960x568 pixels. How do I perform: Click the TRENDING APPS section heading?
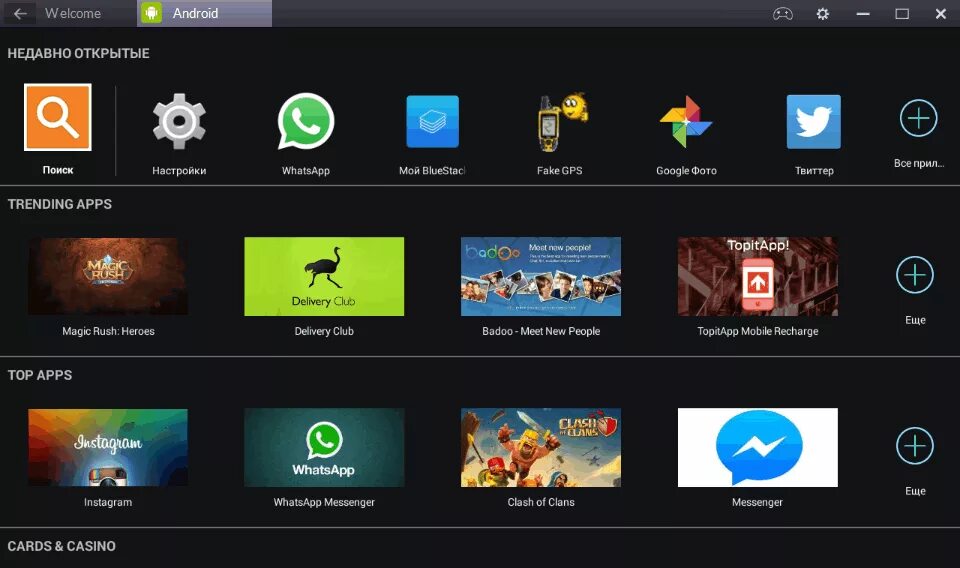point(59,204)
